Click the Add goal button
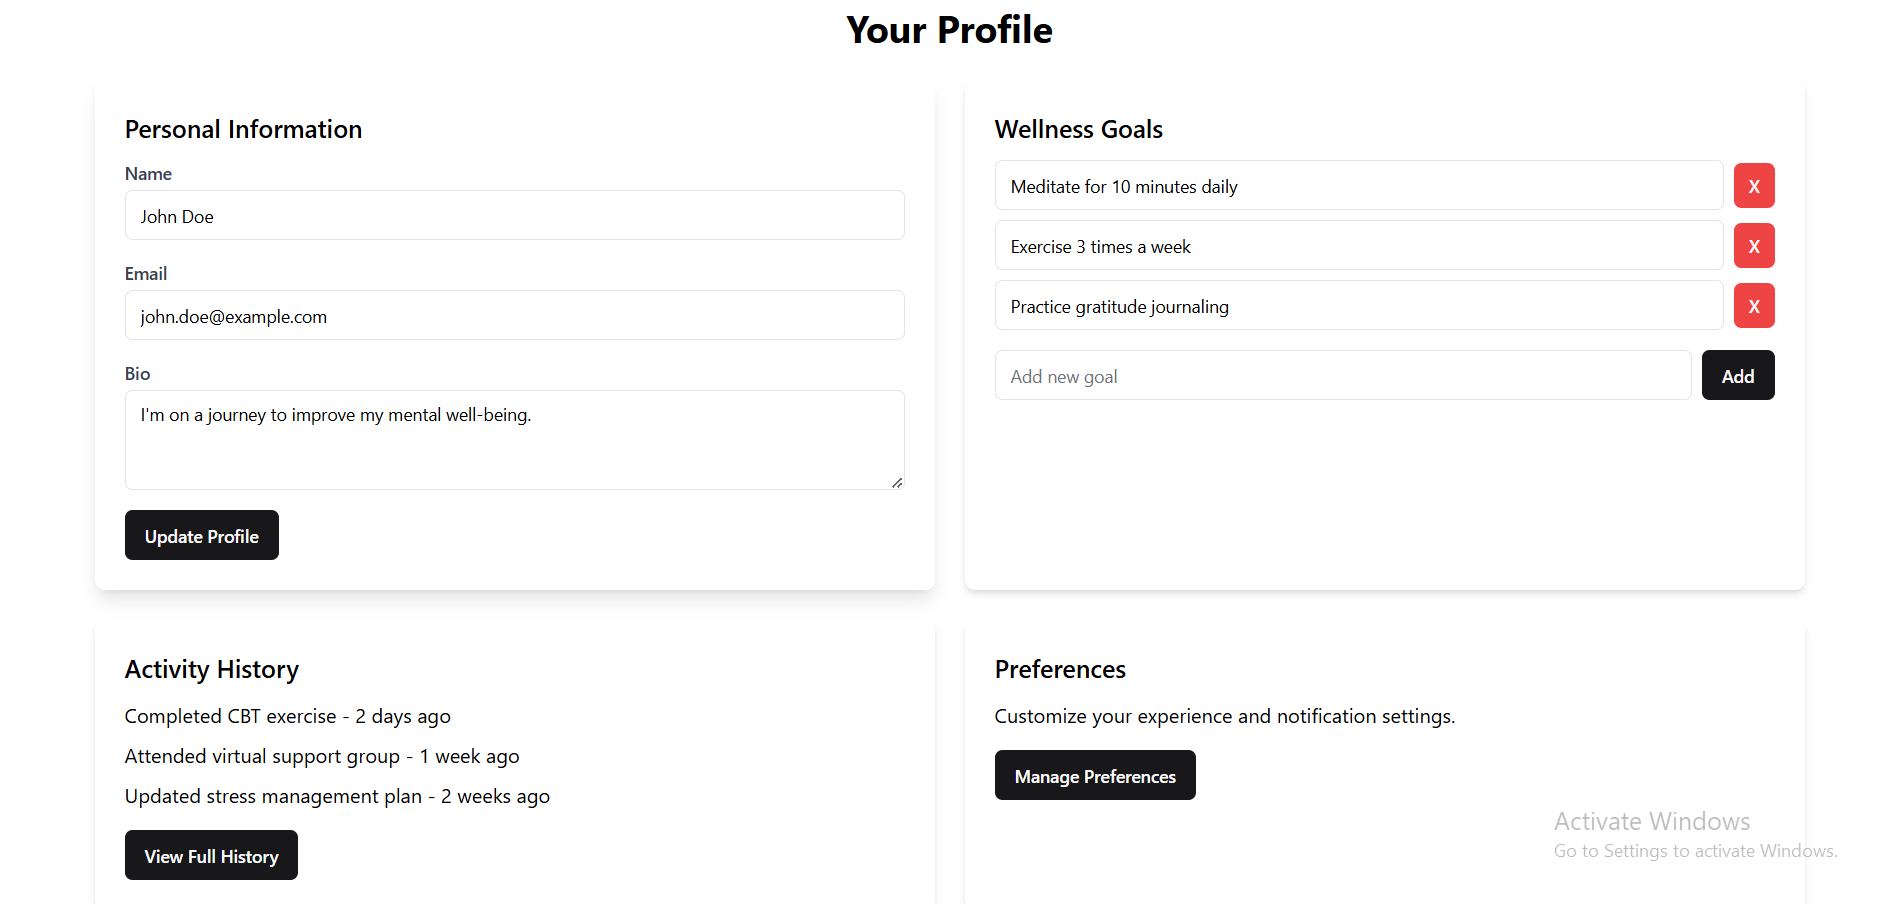1893x904 pixels. [1737, 376]
